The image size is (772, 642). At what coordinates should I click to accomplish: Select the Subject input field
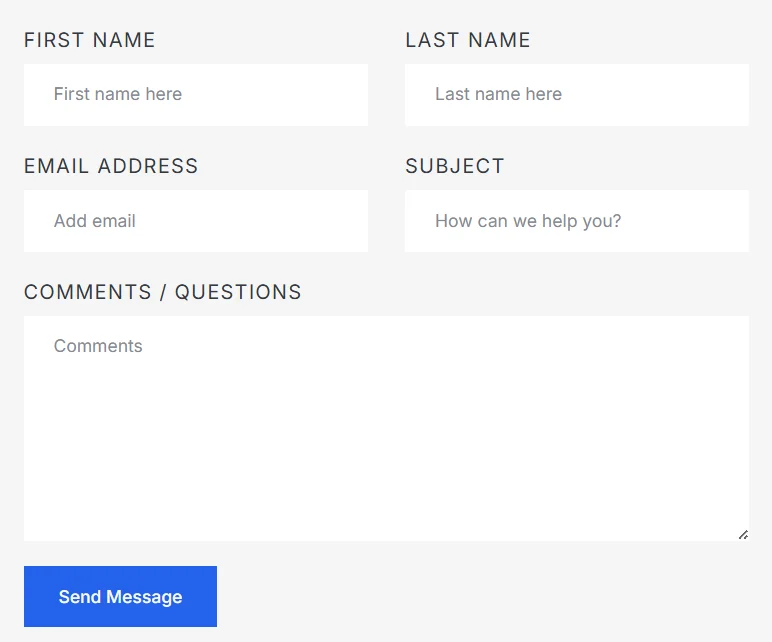(577, 221)
